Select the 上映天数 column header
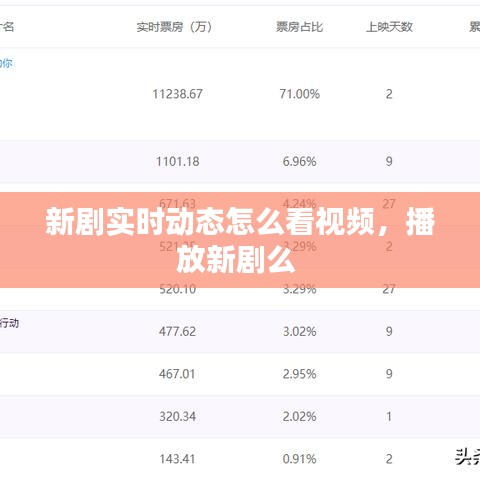480x480 pixels. tap(389, 27)
